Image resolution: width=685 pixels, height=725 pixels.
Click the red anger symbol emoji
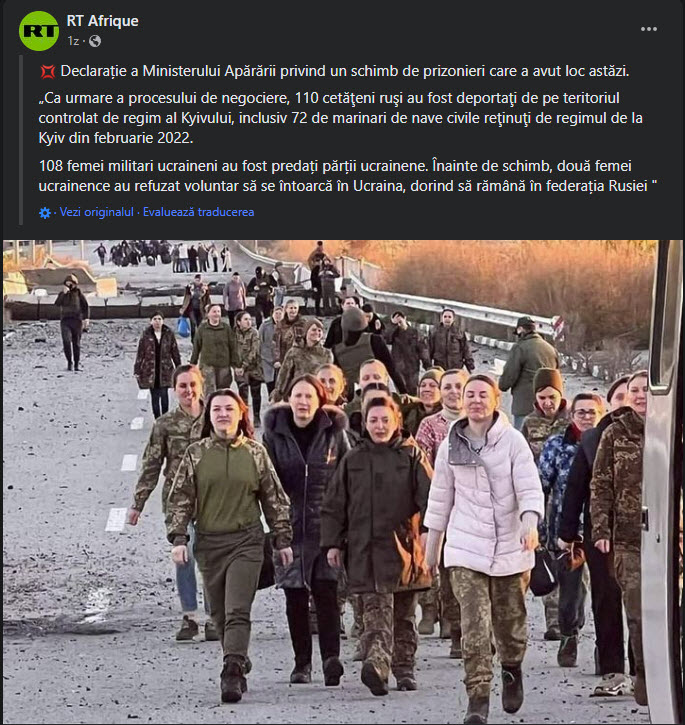click(48, 72)
